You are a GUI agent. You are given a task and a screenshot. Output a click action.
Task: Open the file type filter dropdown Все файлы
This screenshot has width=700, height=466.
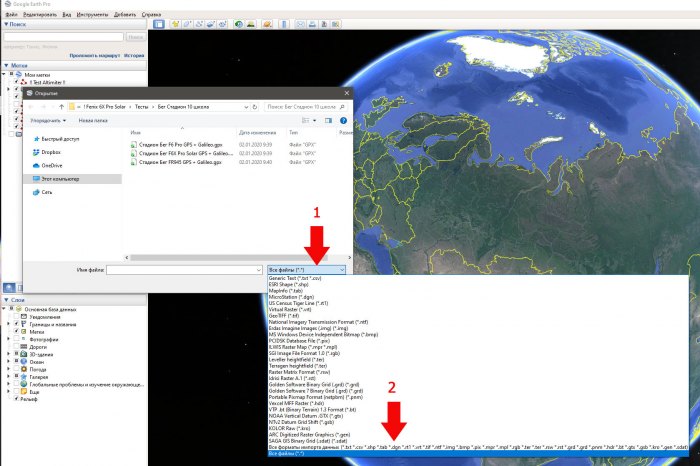306,270
